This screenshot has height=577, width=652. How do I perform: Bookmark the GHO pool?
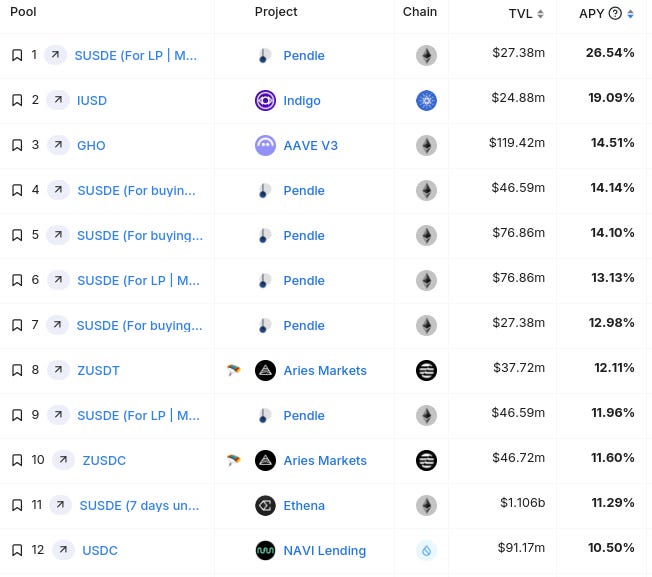coord(17,145)
